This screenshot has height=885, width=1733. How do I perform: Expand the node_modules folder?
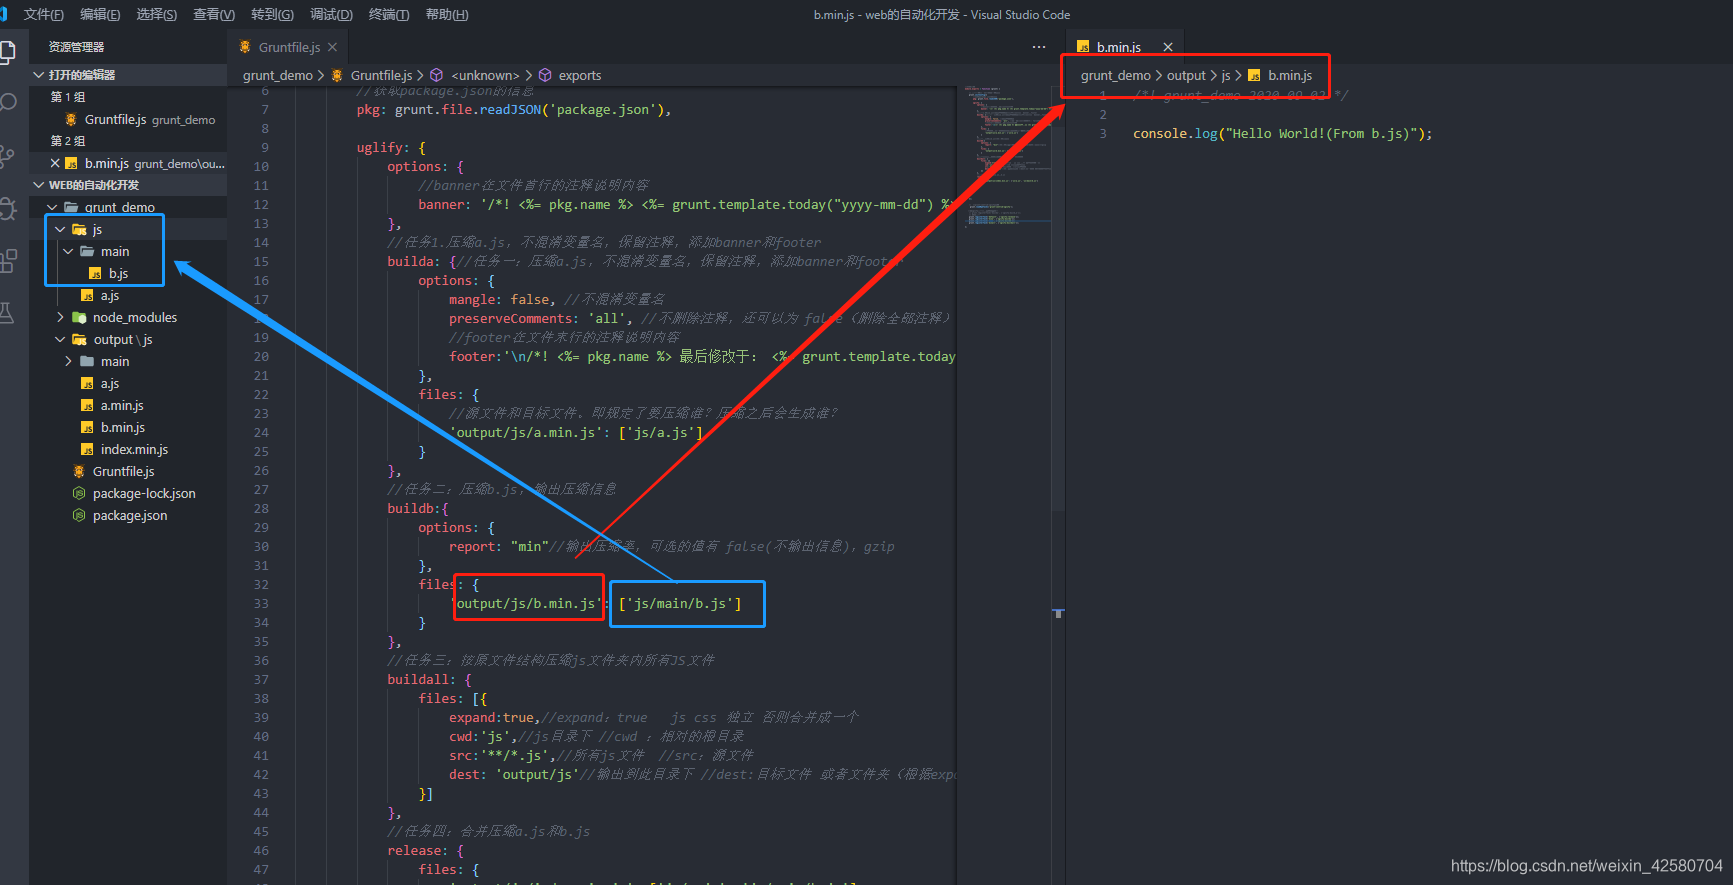(60, 317)
